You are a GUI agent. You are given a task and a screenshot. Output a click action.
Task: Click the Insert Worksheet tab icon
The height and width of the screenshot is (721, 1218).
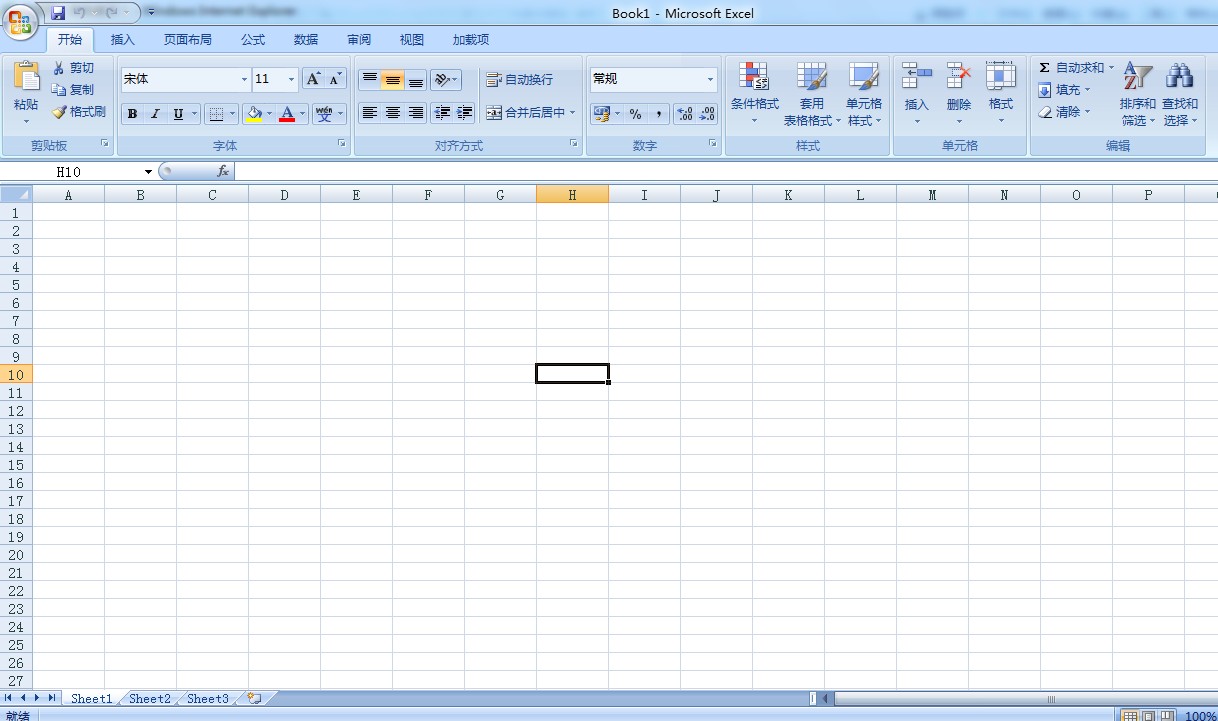tap(254, 698)
